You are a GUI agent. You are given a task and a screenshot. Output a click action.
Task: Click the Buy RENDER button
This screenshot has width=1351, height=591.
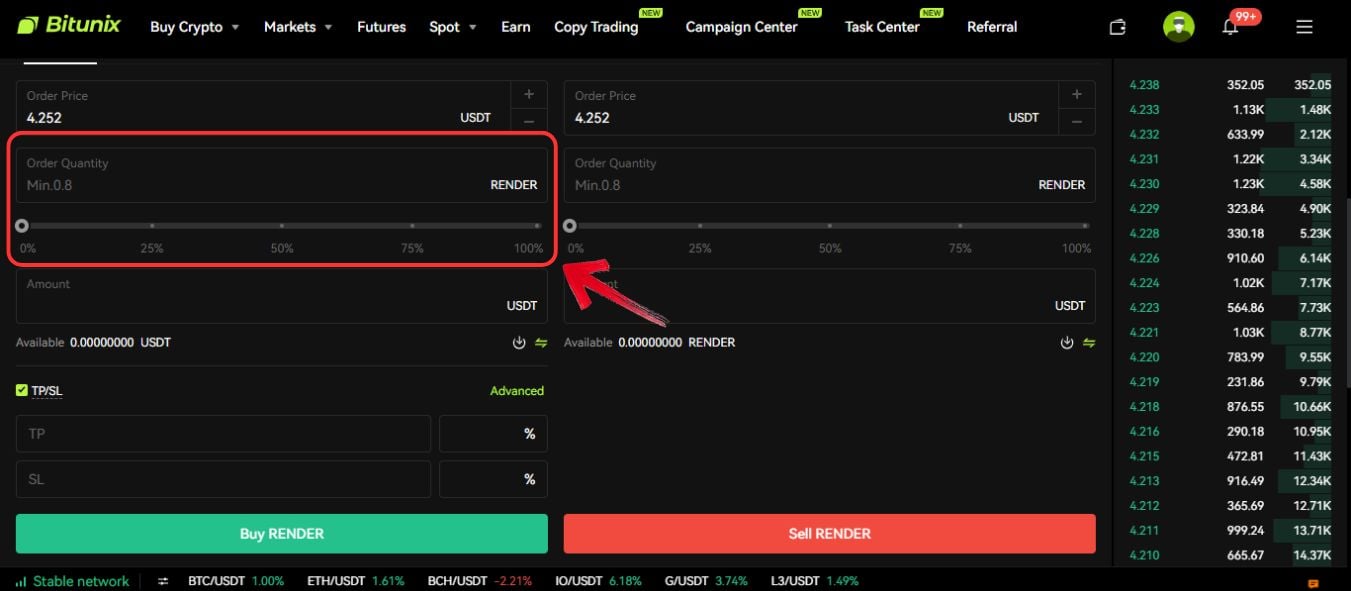pos(282,533)
